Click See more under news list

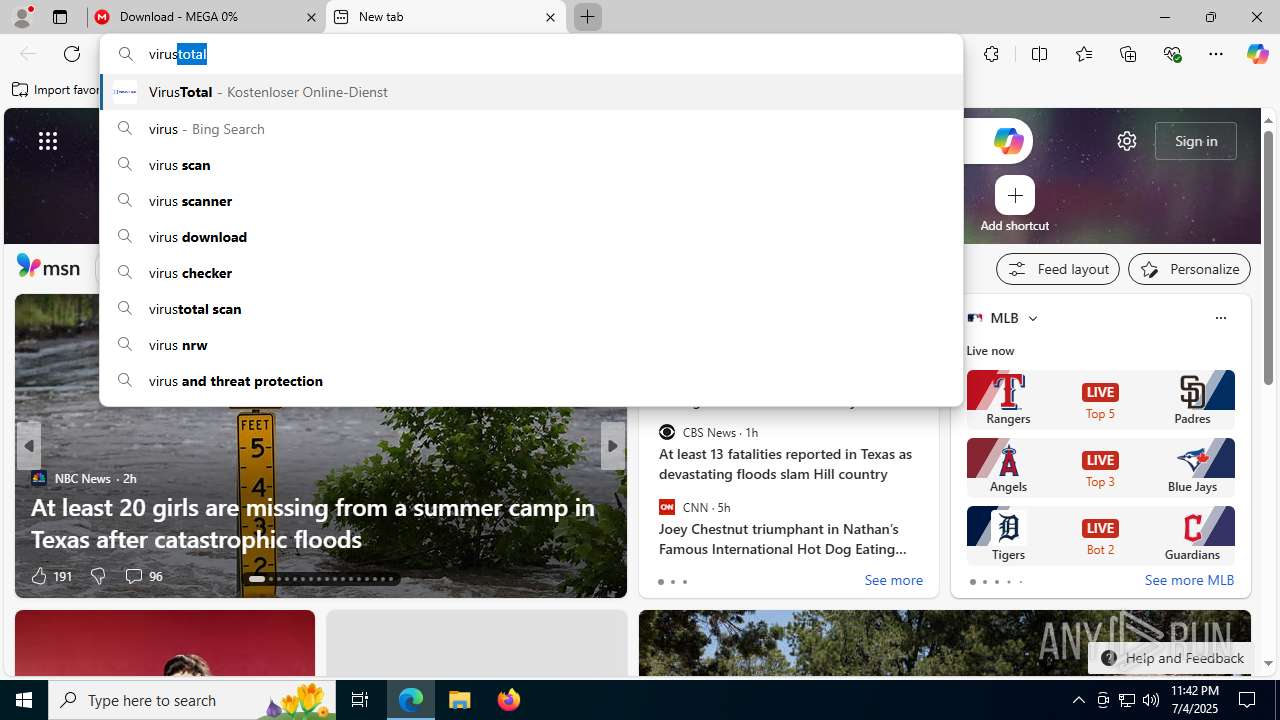coord(893,580)
